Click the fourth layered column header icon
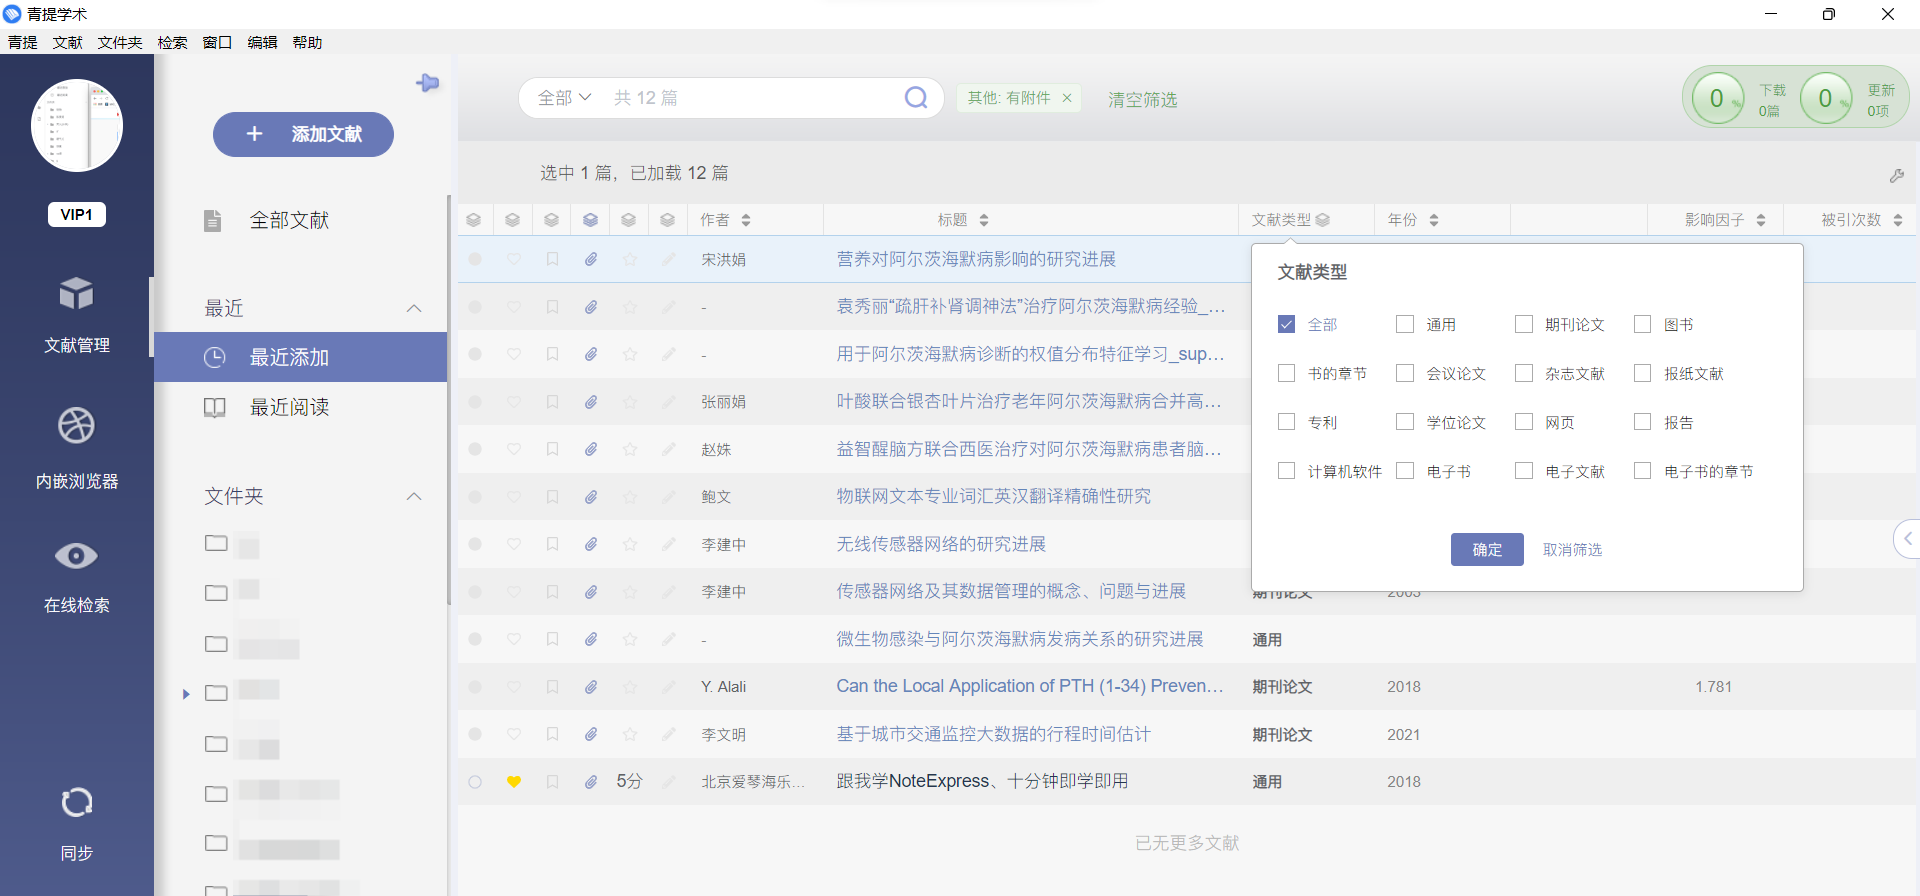The image size is (1920, 896). (x=591, y=220)
